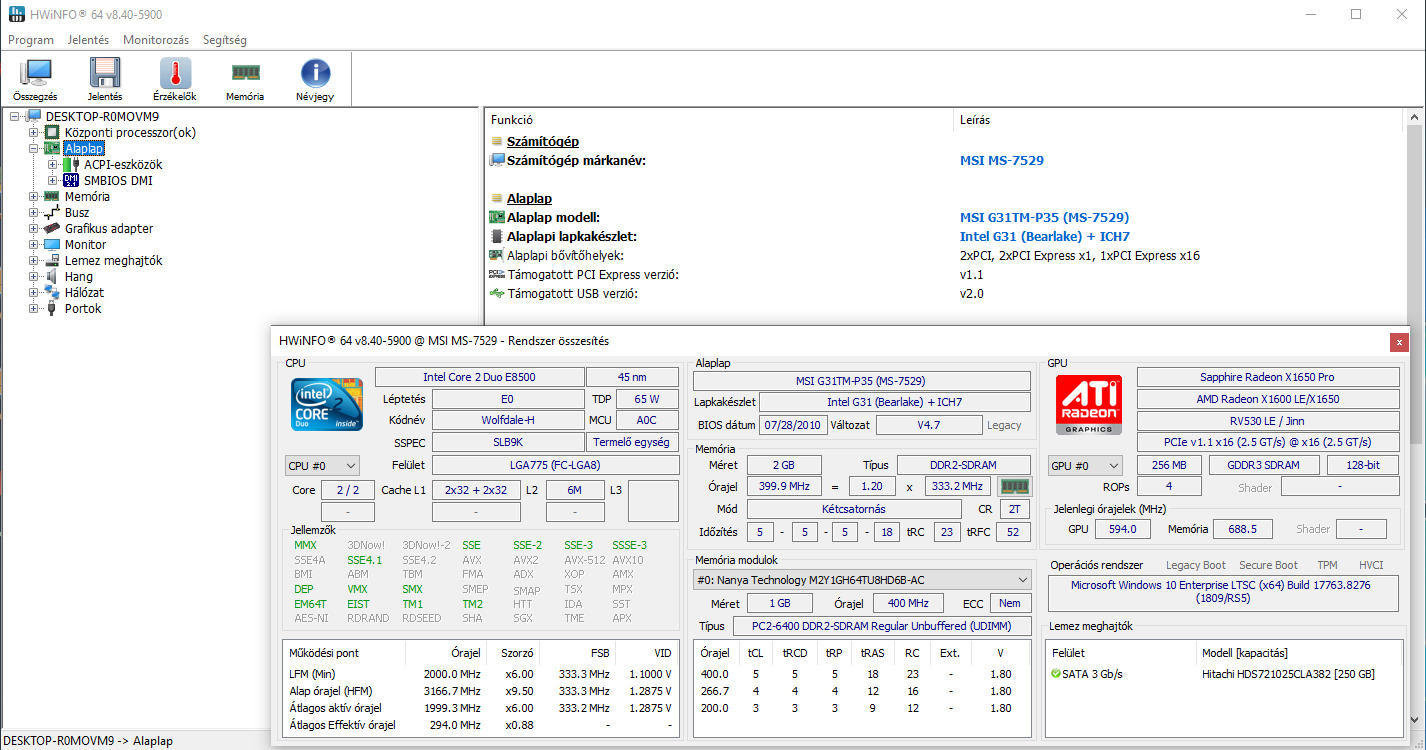
Task: Select Grafikus adapter in the tree
Action: [109, 229]
